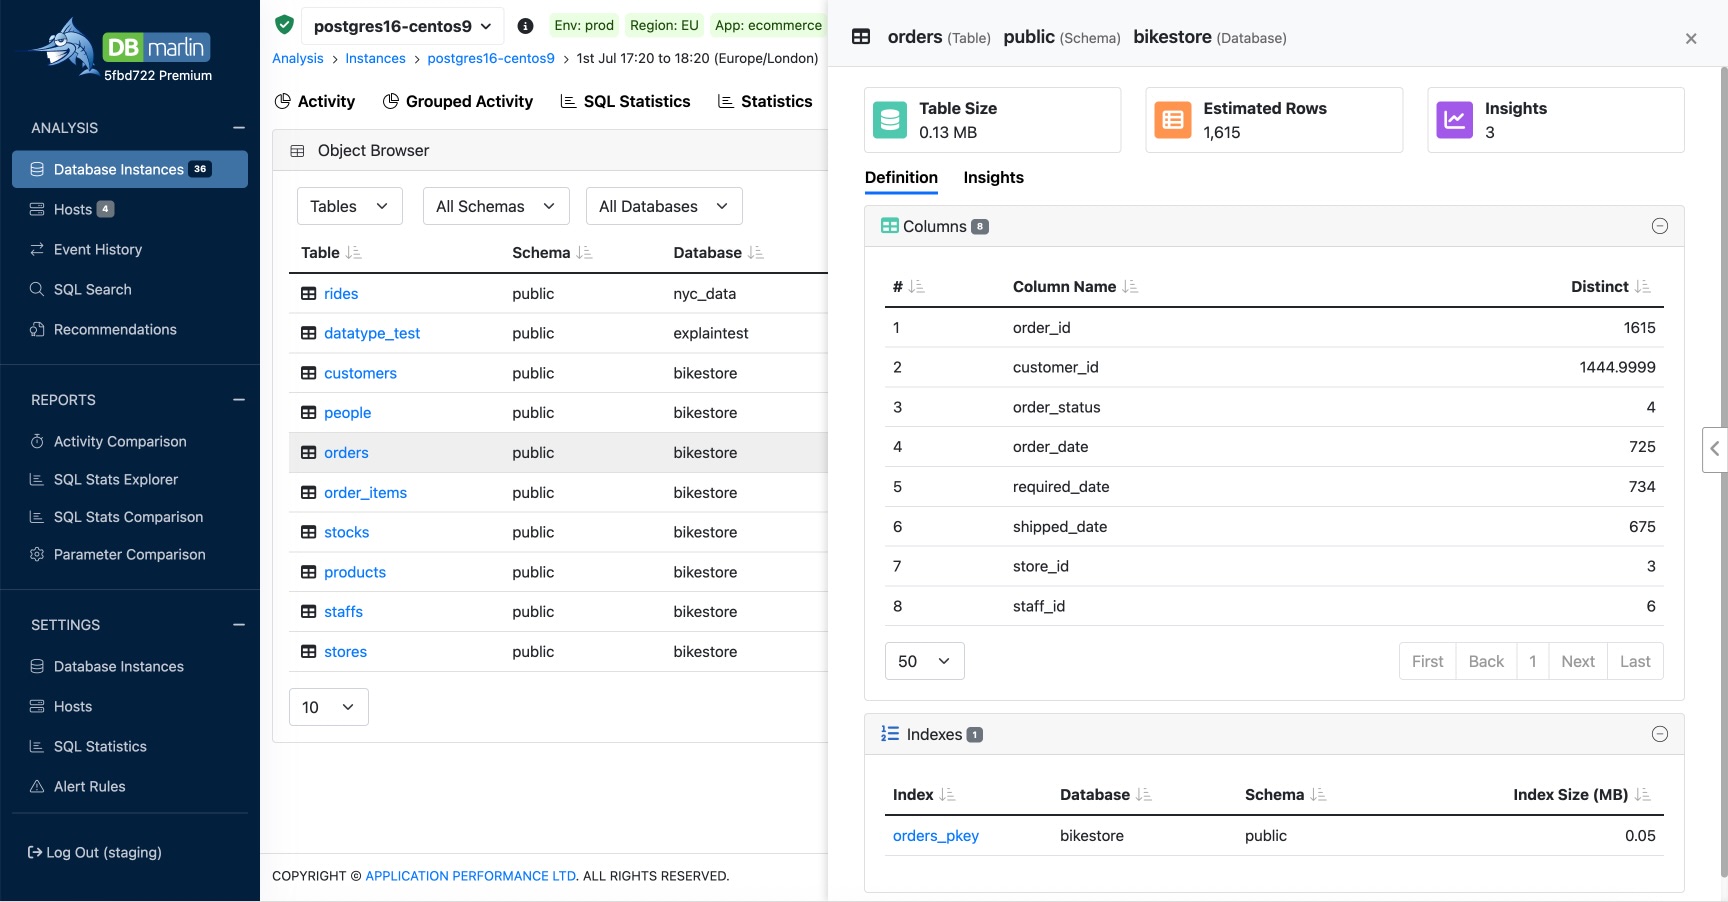Image resolution: width=1728 pixels, height=902 pixels.
Task: Open the All Schemas dropdown
Action: point(496,206)
